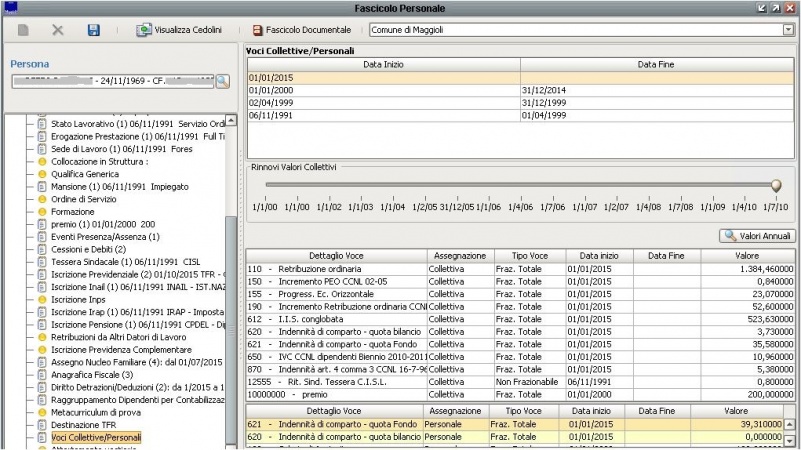Image resolution: width=801 pixels, height=450 pixels.
Task: Click the Valori Annuali button
Action: click(758, 236)
